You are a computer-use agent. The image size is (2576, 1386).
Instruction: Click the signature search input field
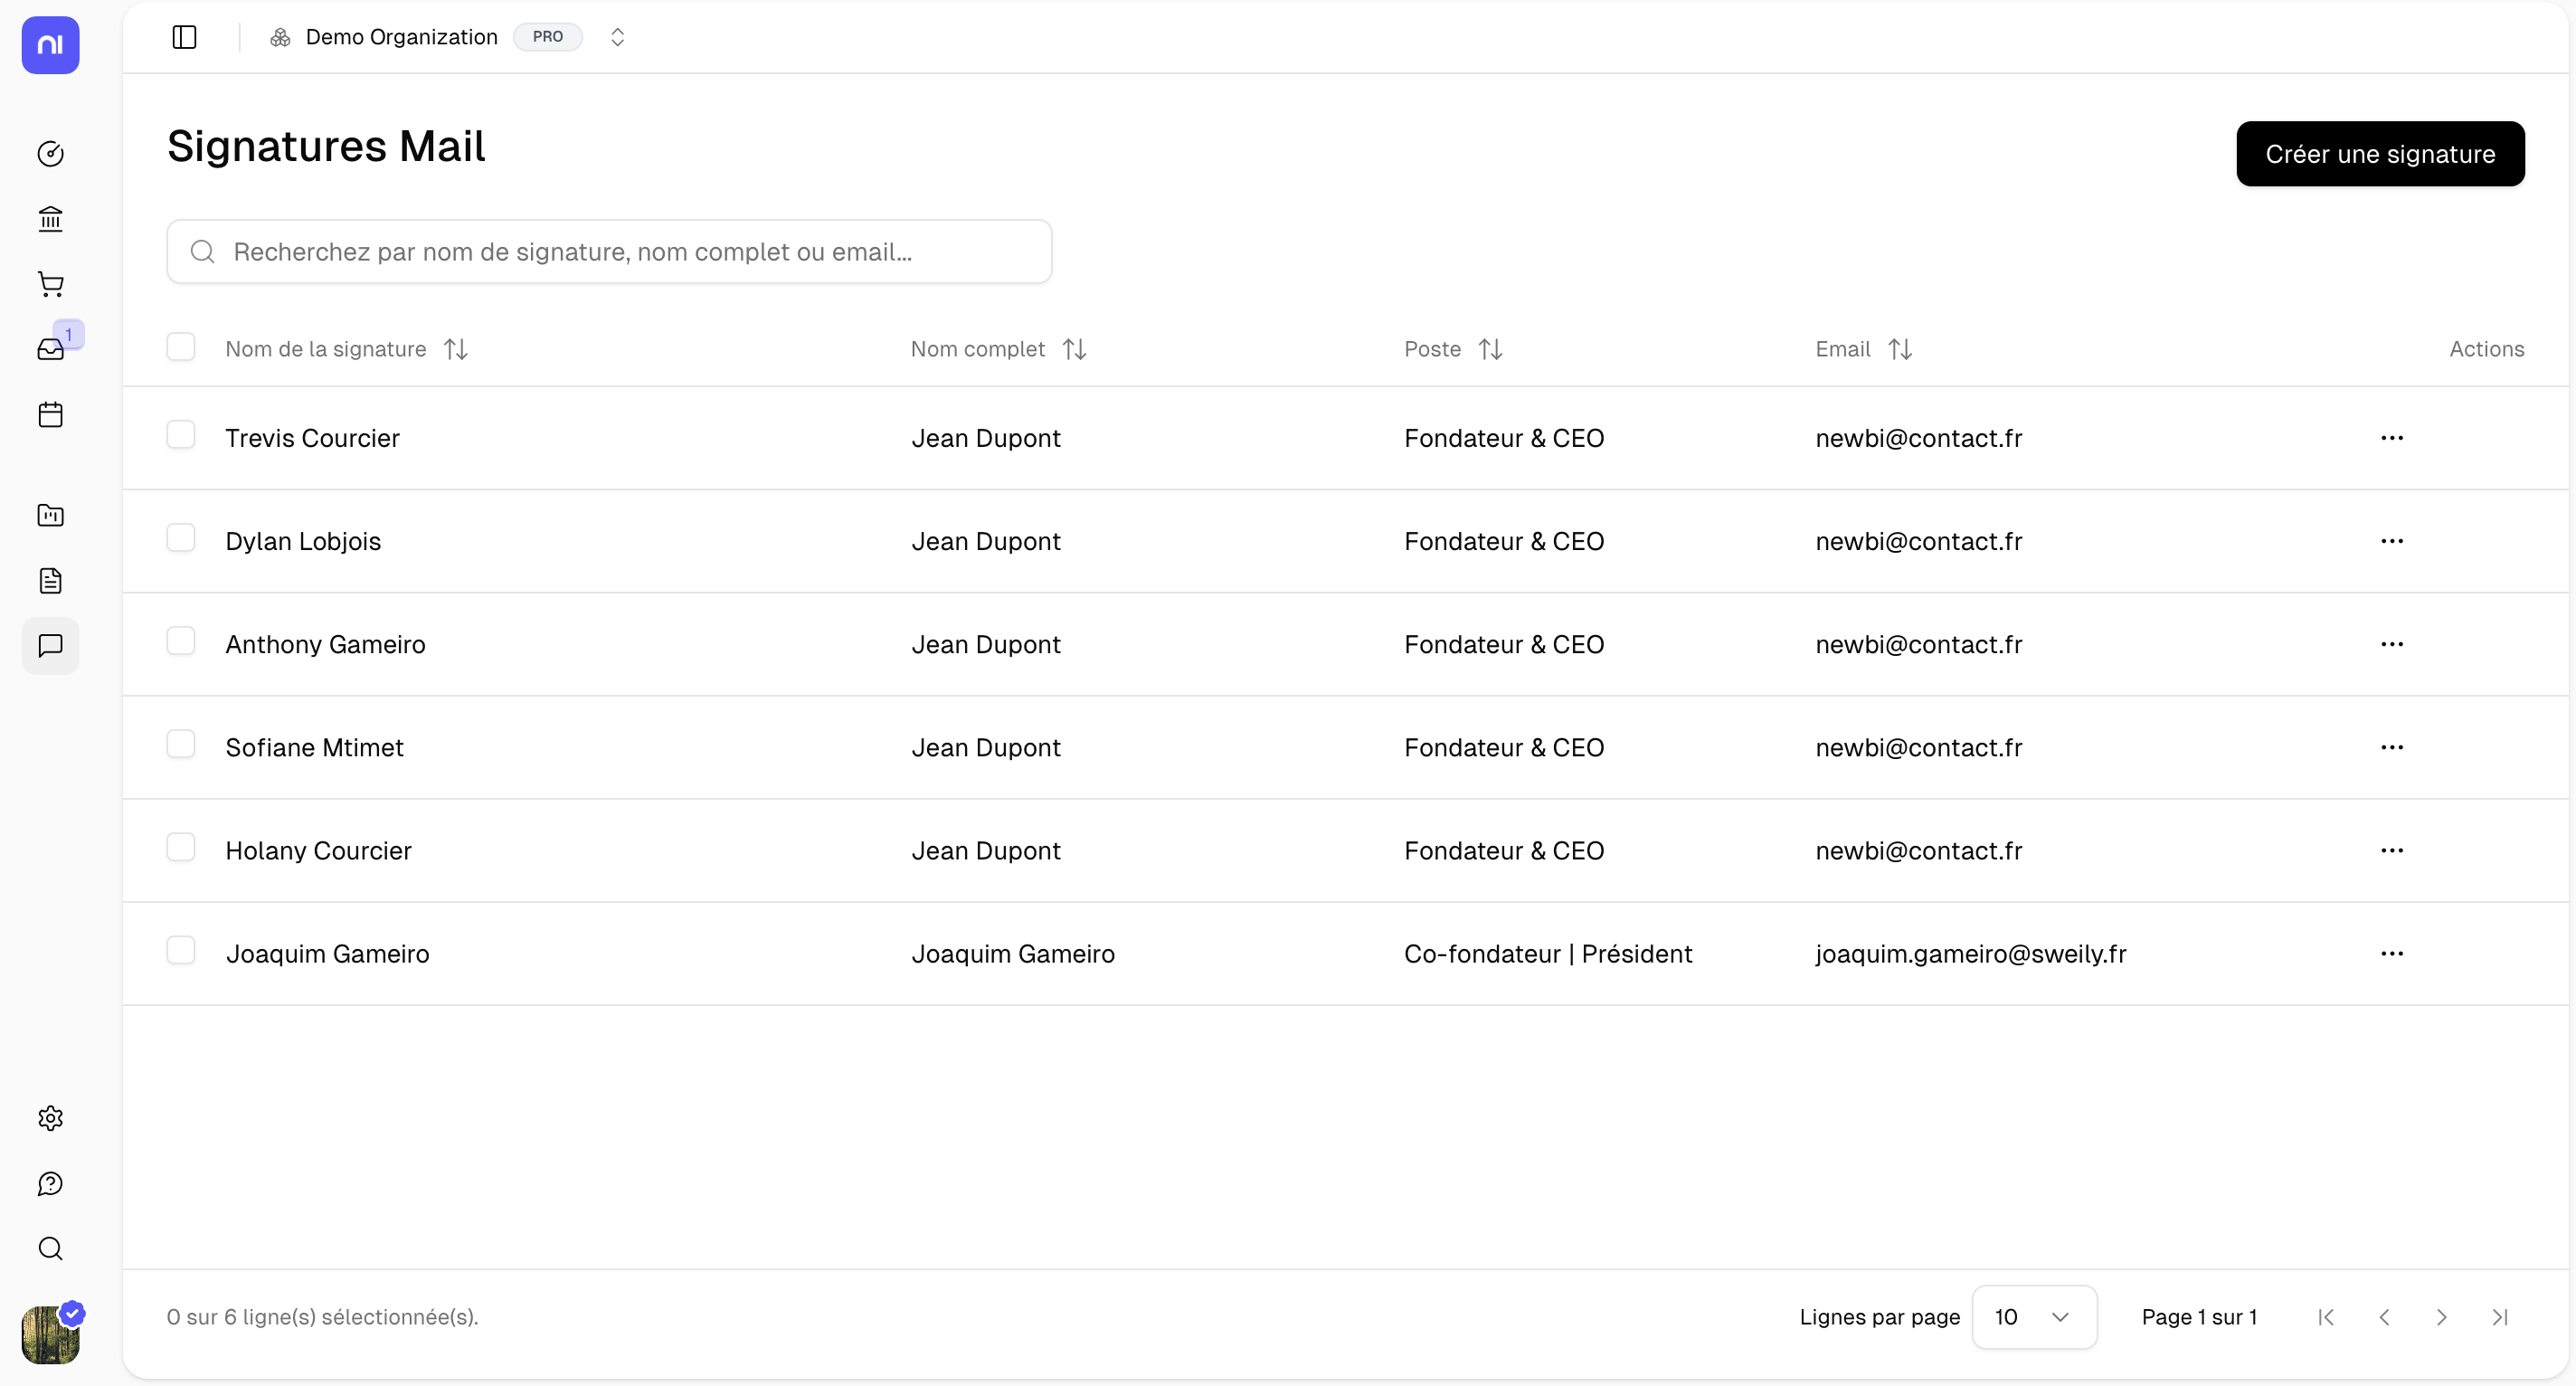point(609,252)
